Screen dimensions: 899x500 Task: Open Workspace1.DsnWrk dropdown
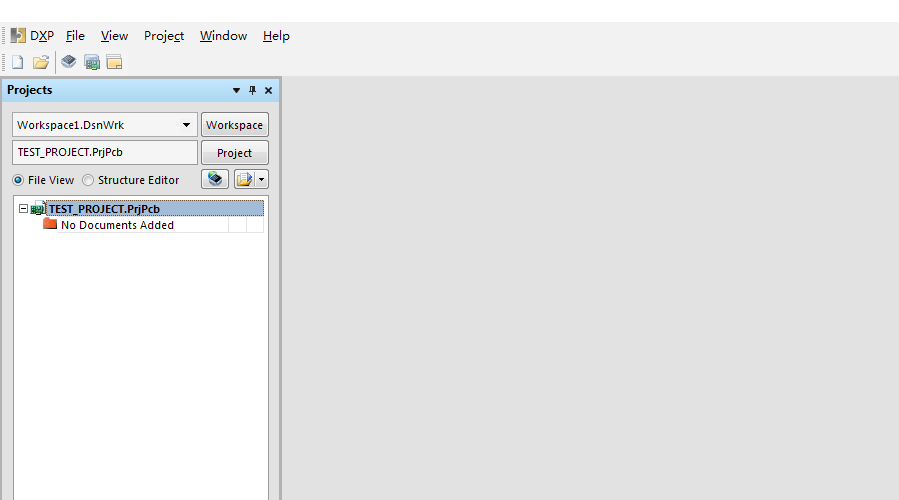pyautogui.click(x=186, y=125)
